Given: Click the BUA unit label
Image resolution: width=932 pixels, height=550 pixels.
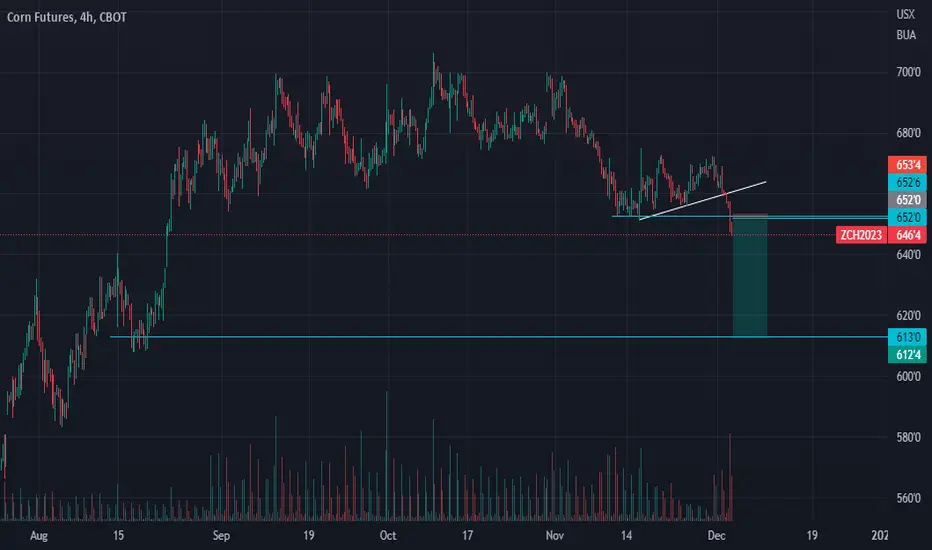Looking at the screenshot, I should tap(906, 35).
